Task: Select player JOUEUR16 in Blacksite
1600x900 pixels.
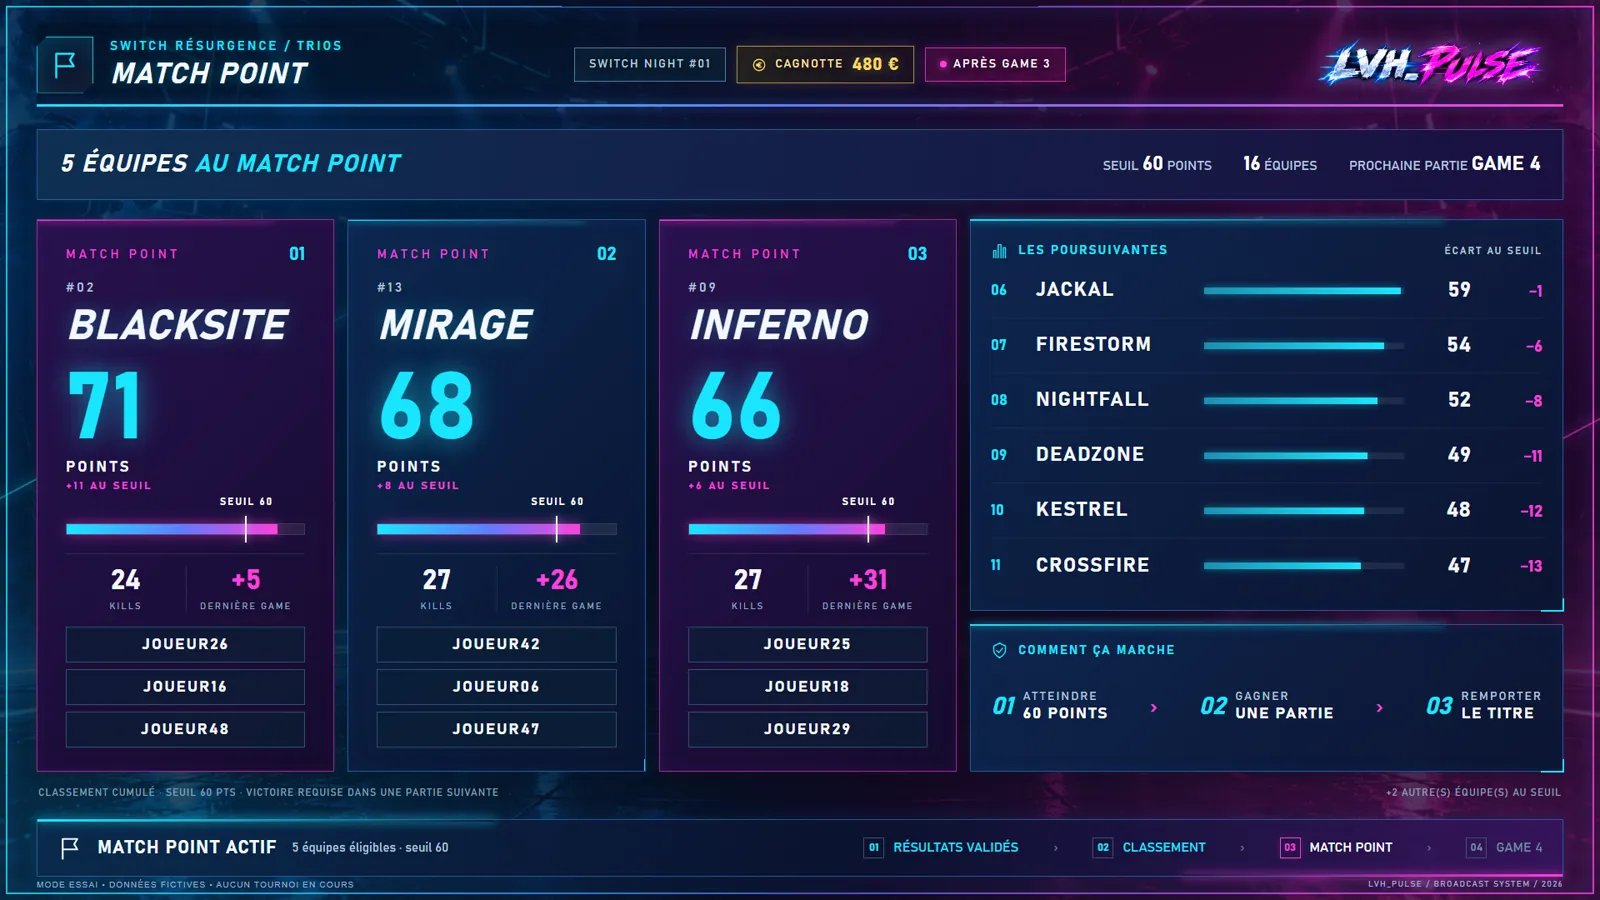Action: pos(185,687)
